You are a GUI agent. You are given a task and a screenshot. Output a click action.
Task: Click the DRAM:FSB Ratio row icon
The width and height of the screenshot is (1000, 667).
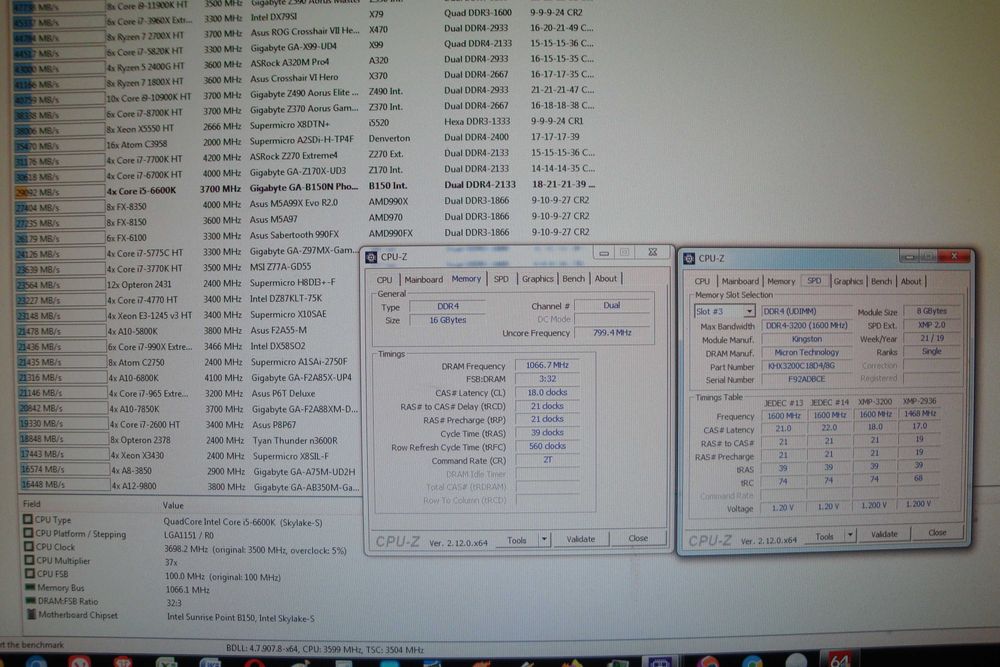pos(30,601)
